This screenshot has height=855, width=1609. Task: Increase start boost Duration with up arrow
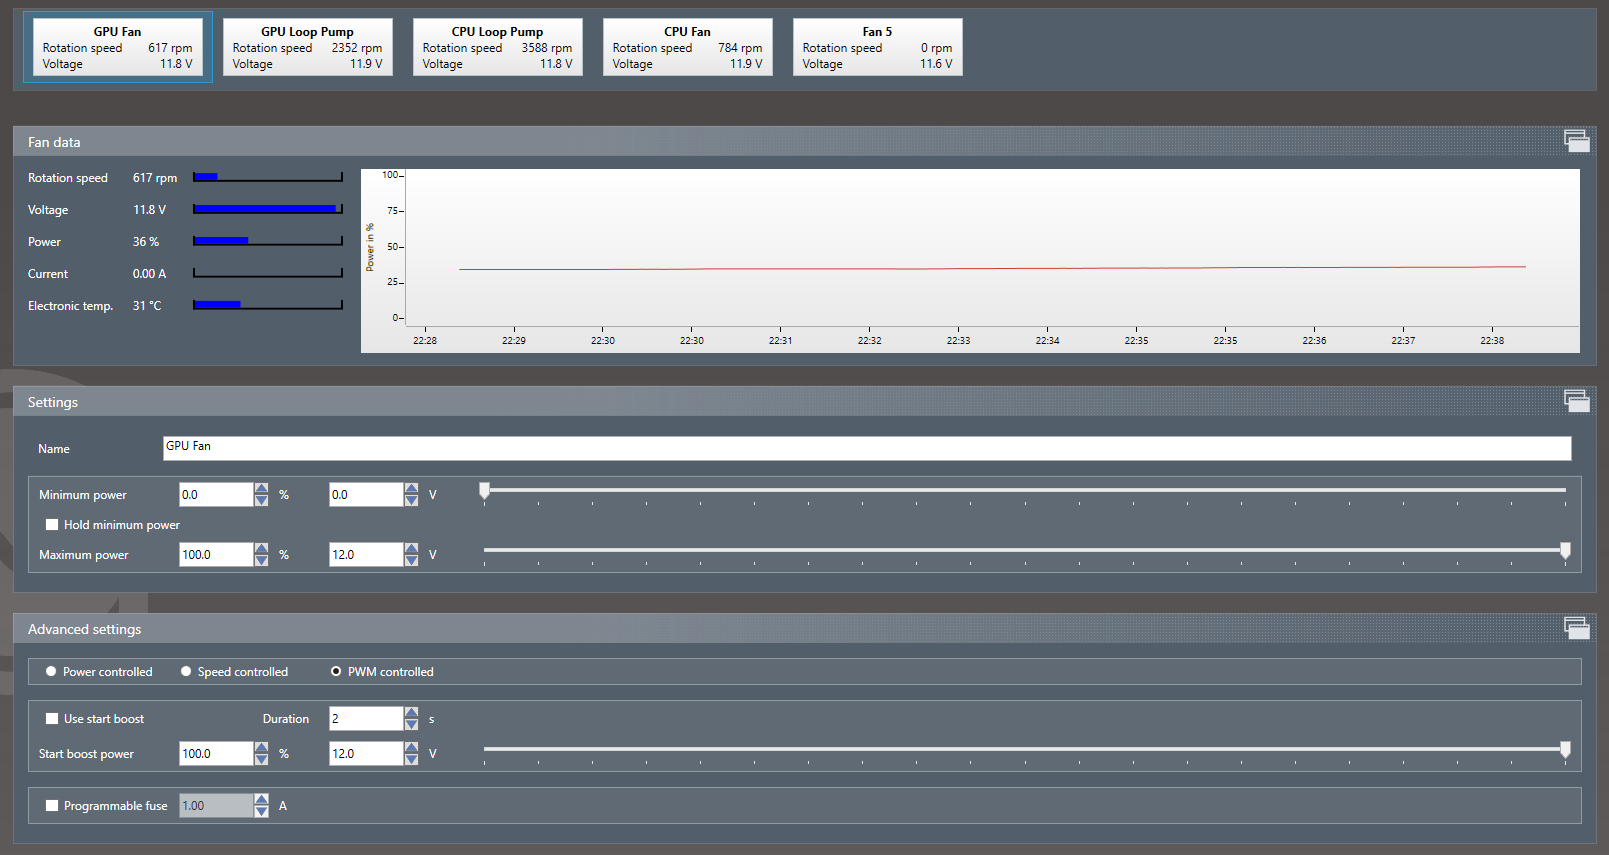point(411,713)
